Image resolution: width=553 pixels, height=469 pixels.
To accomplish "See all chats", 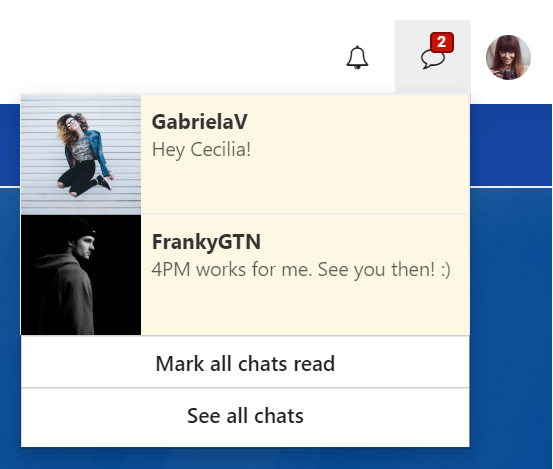I will [245, 416].
